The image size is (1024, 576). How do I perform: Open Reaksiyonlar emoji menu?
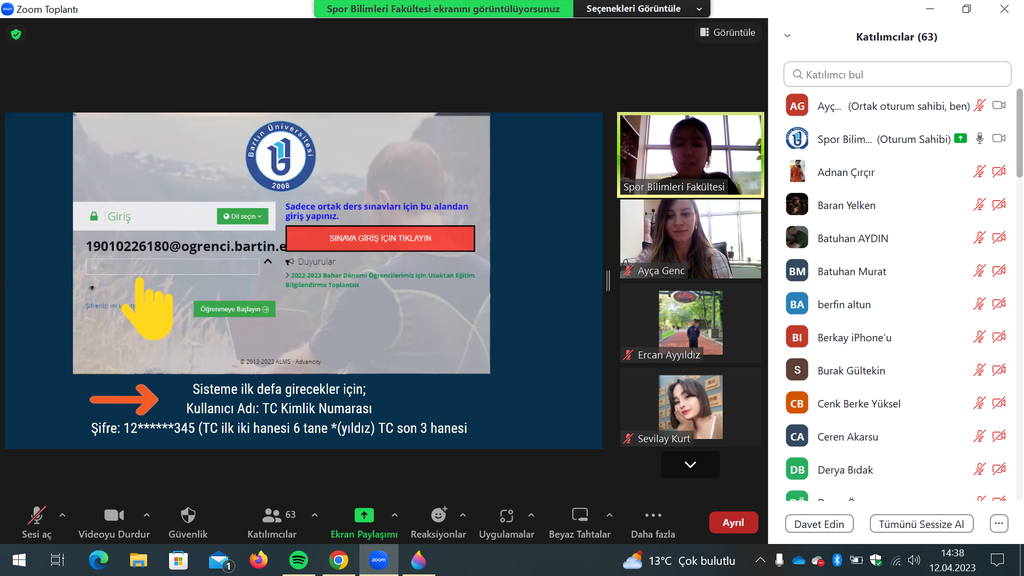click(x=438, y=515)
